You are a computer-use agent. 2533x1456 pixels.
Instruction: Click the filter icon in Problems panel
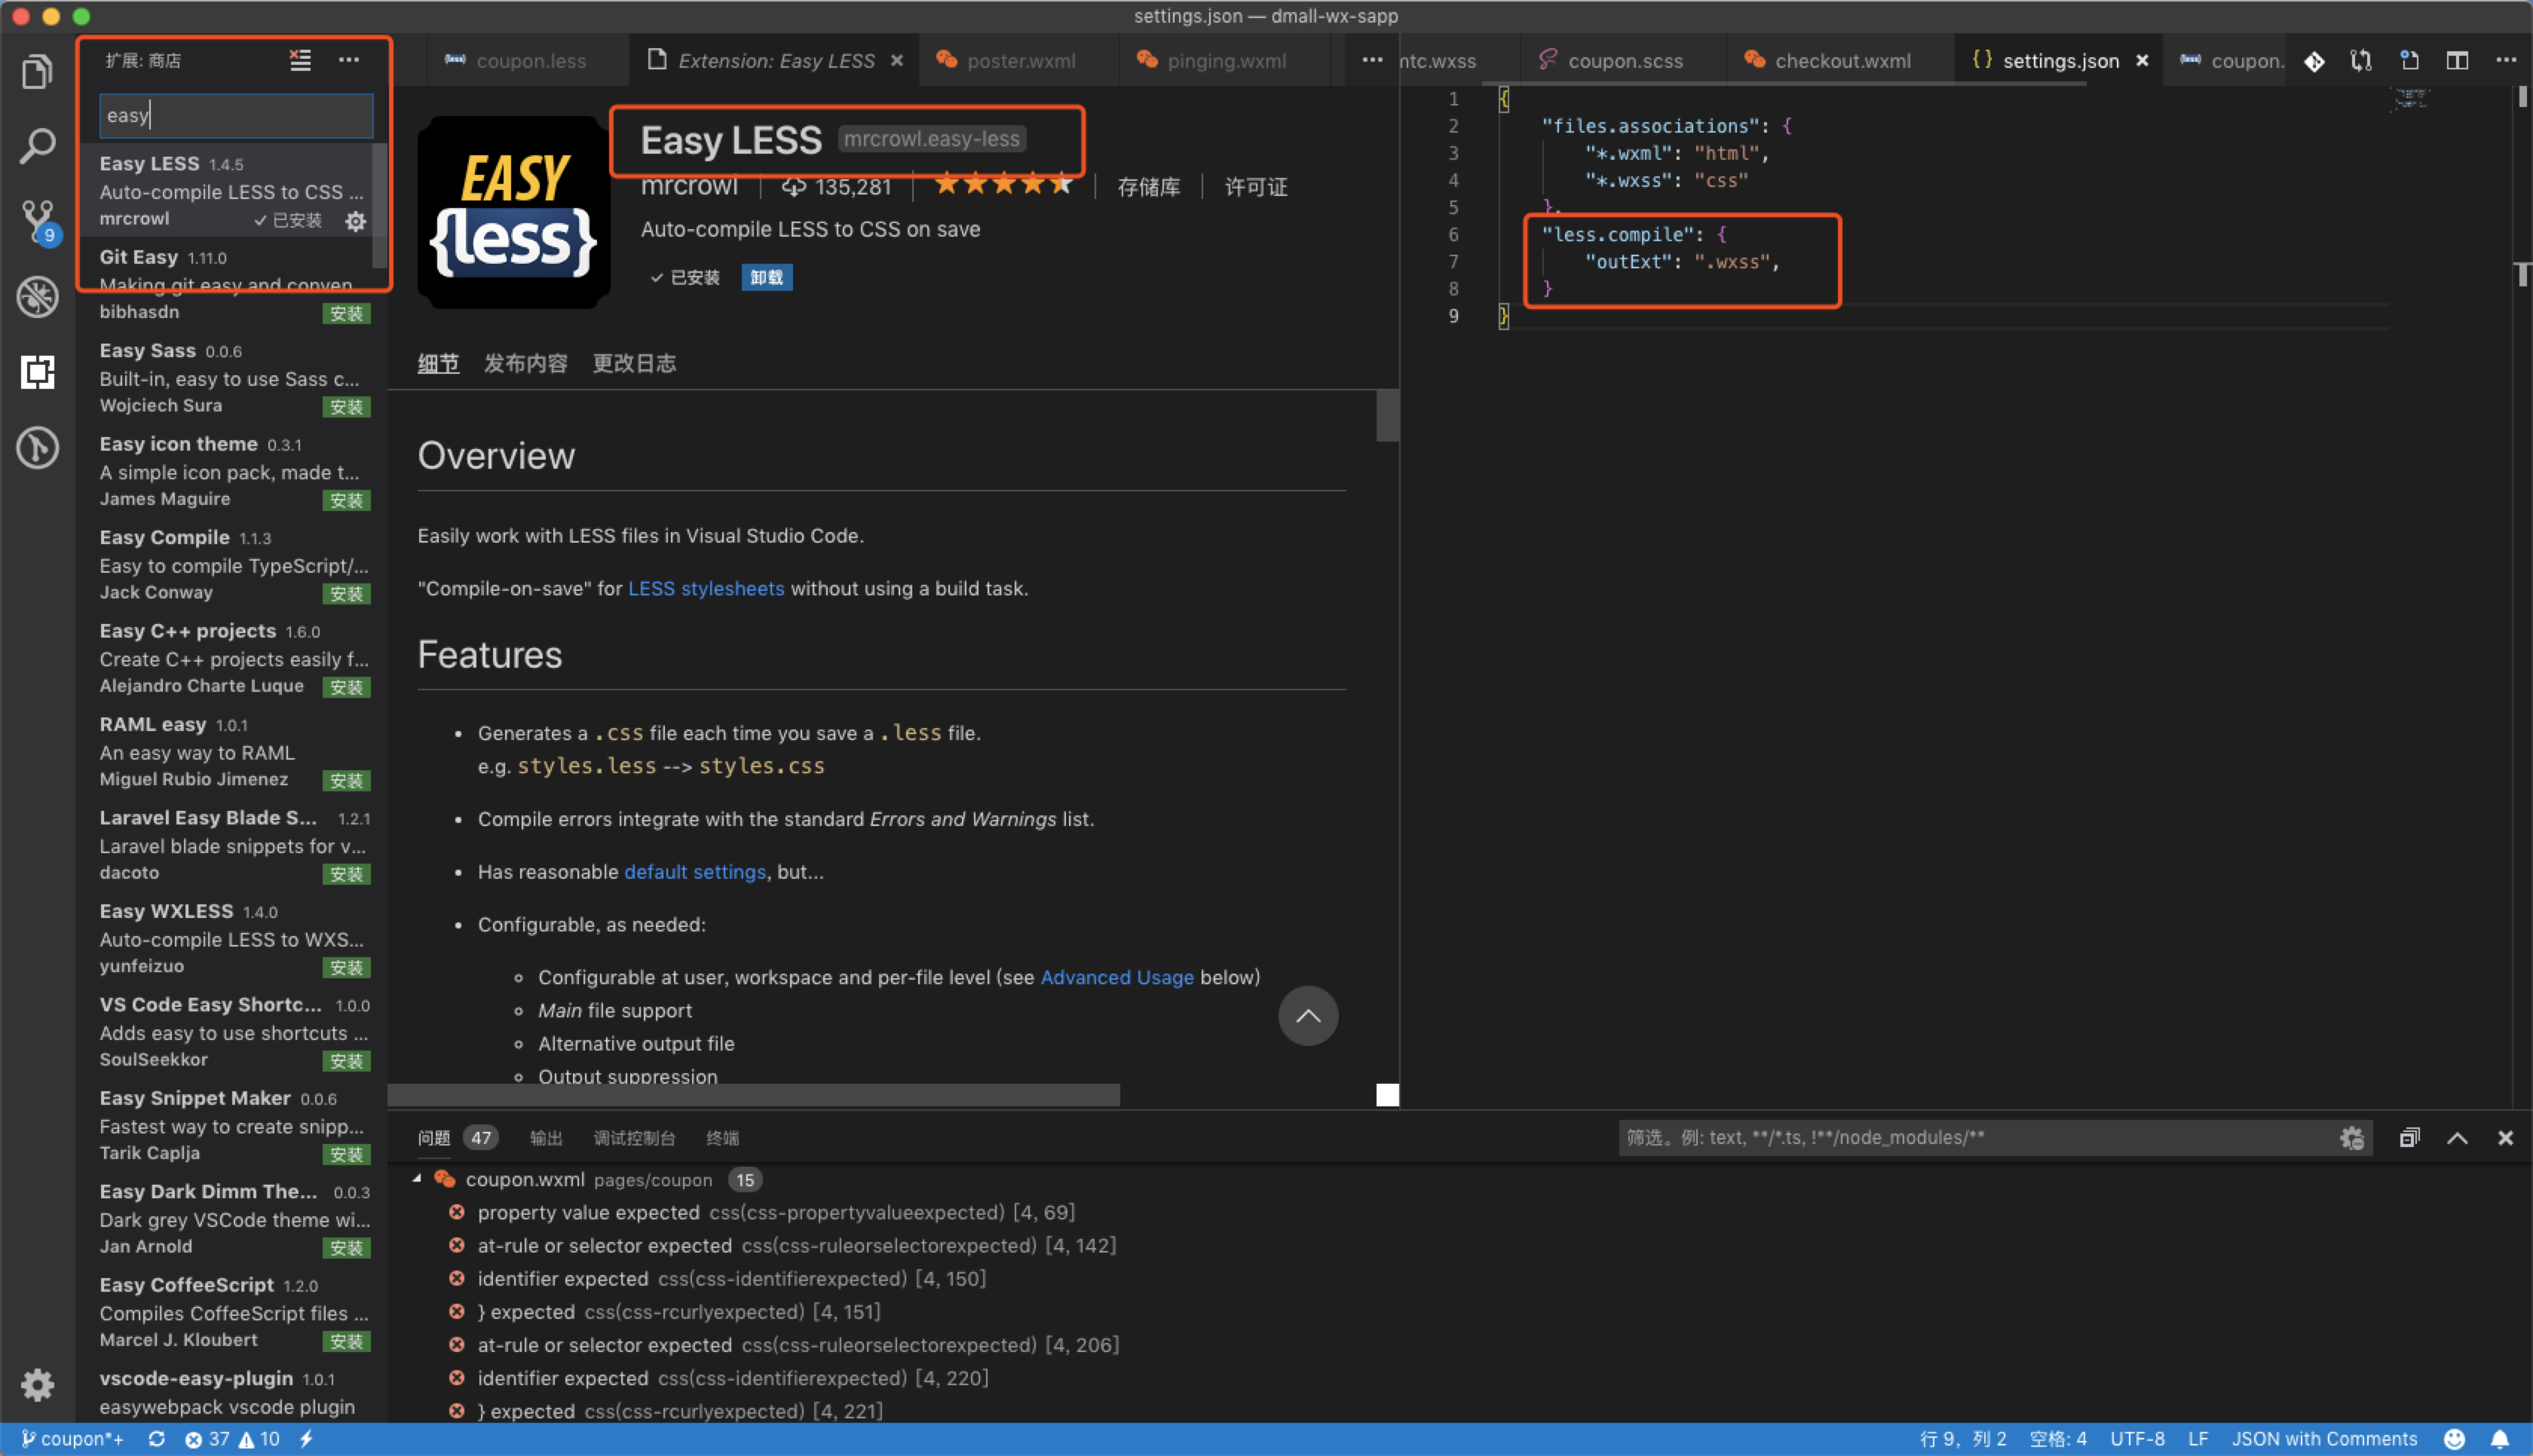2352,1138
